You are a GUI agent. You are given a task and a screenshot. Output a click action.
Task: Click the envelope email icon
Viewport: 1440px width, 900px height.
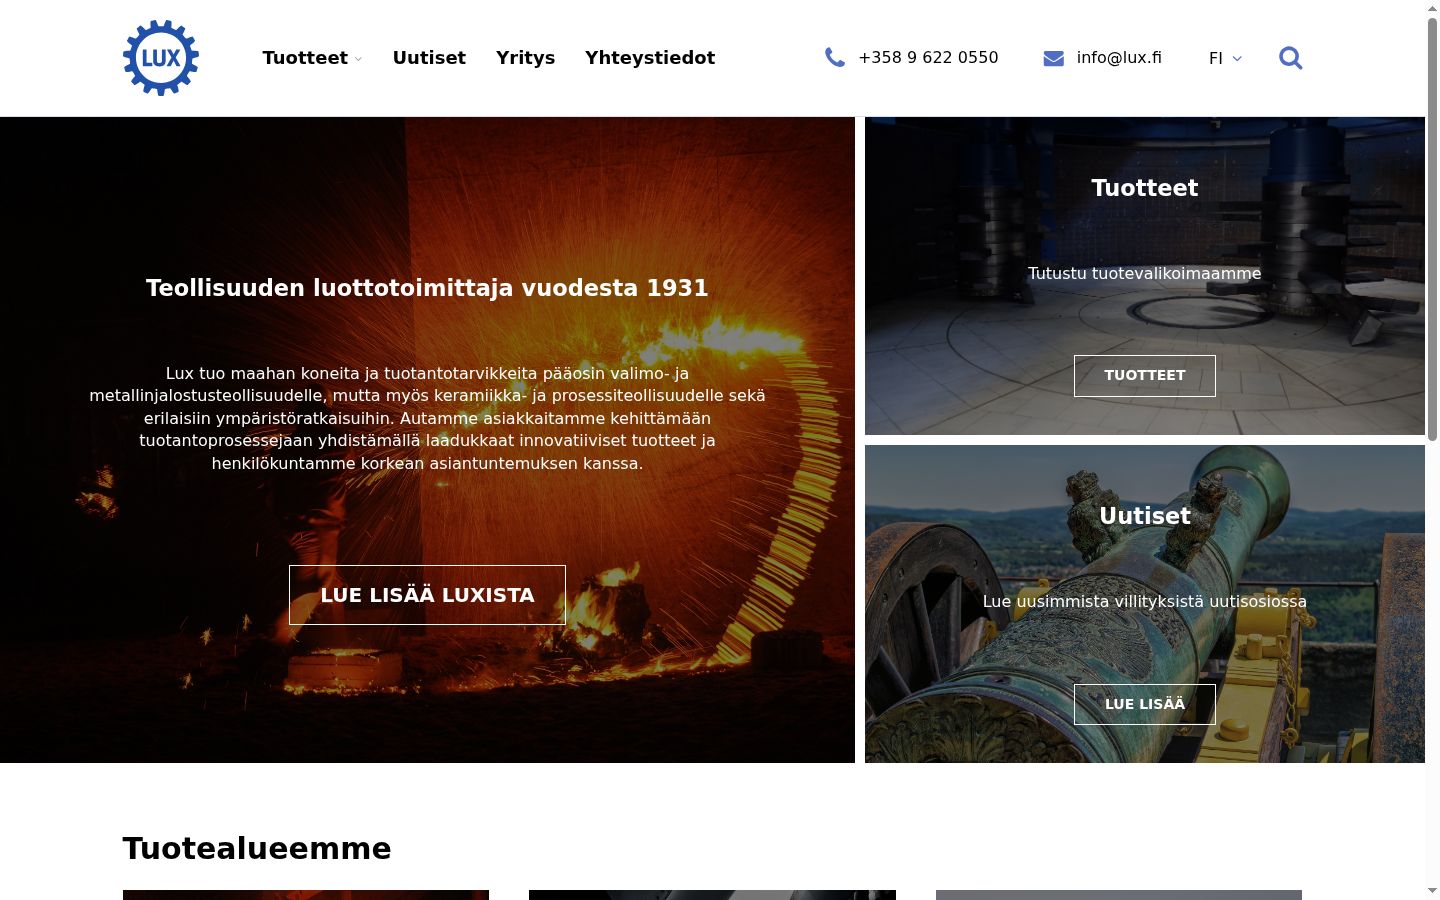[x=1054, y=58]
